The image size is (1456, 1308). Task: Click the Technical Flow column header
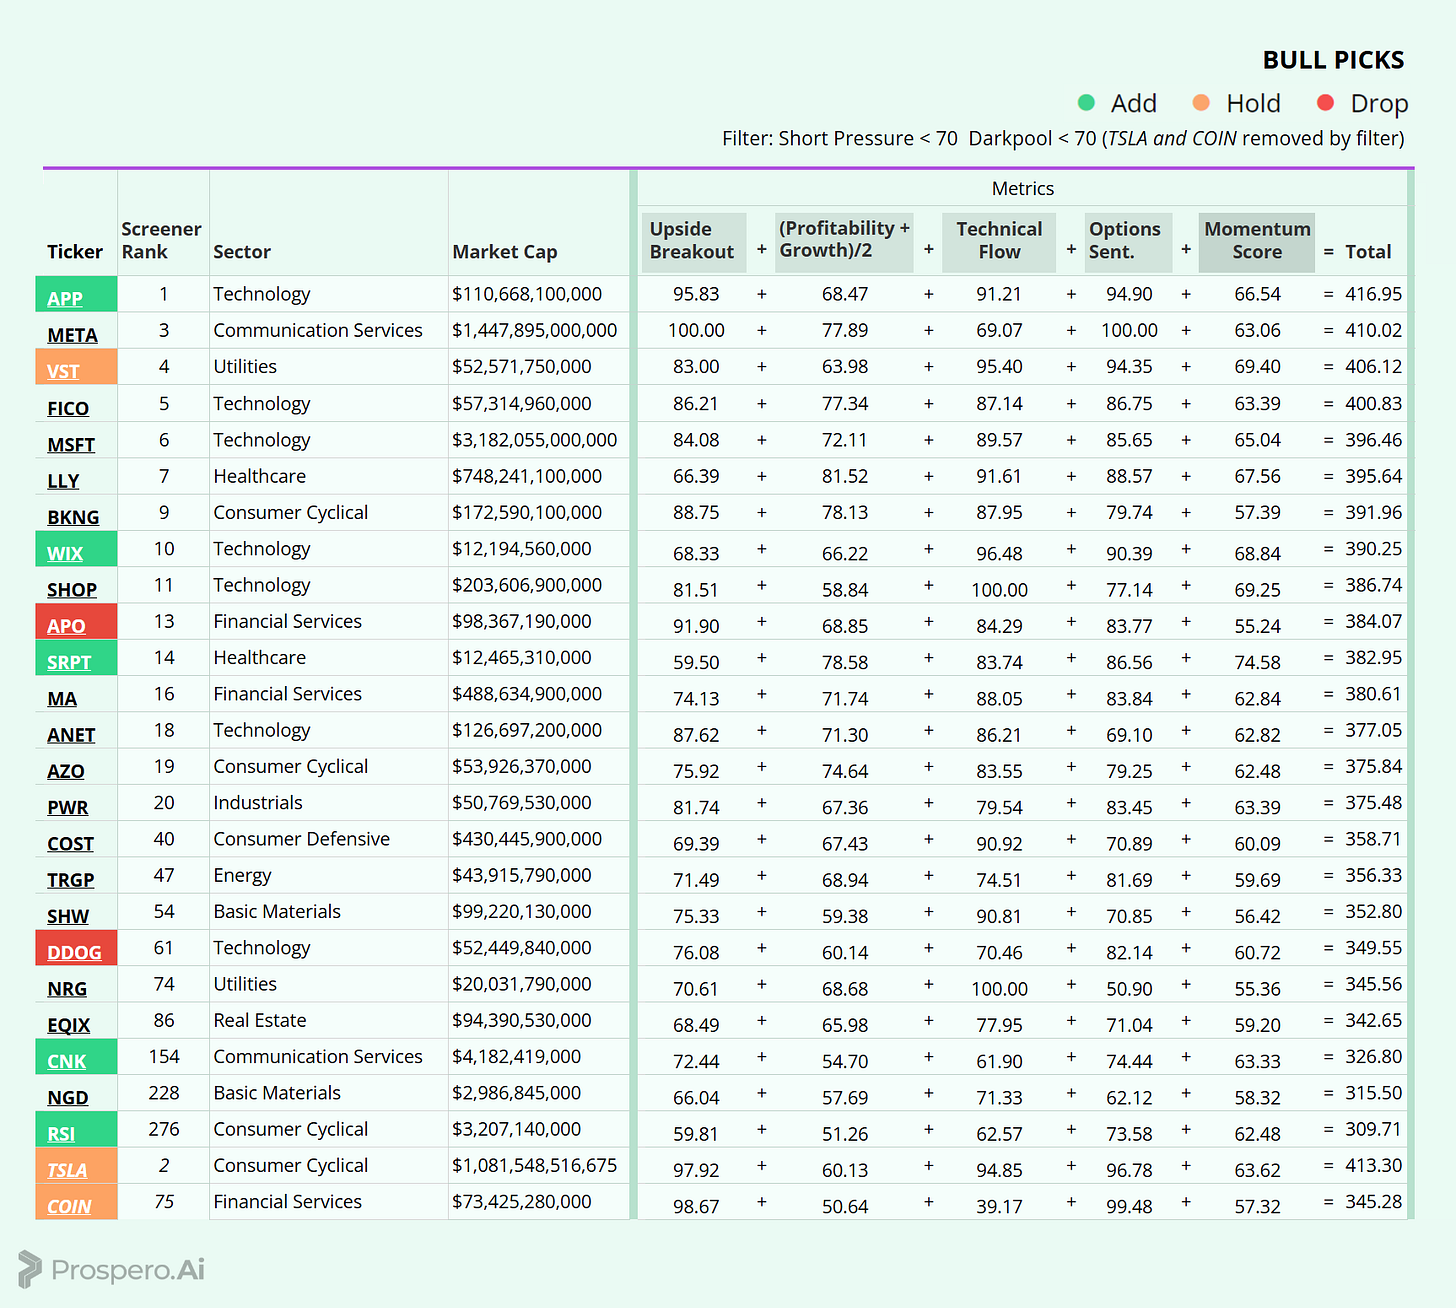999,241
